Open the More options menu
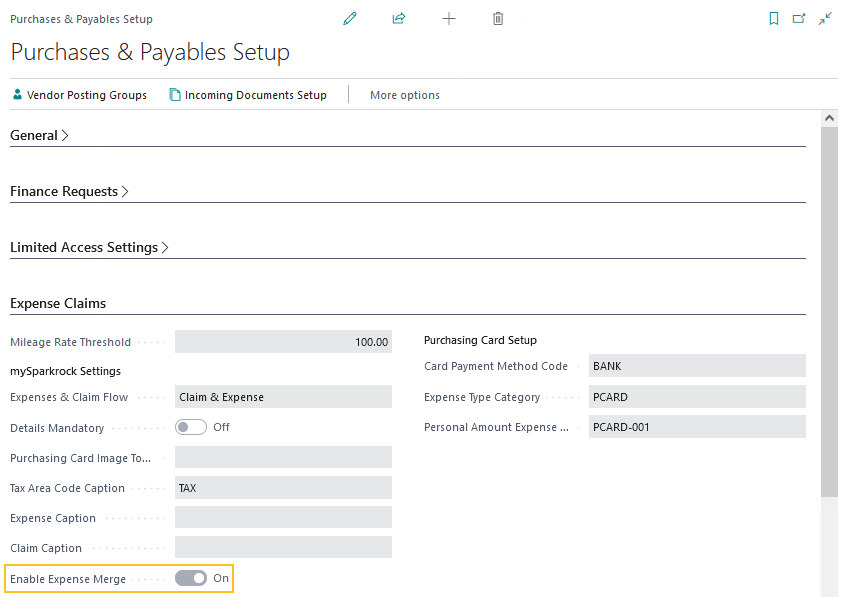The image size is (849, 597). click(x=404, y=95)
